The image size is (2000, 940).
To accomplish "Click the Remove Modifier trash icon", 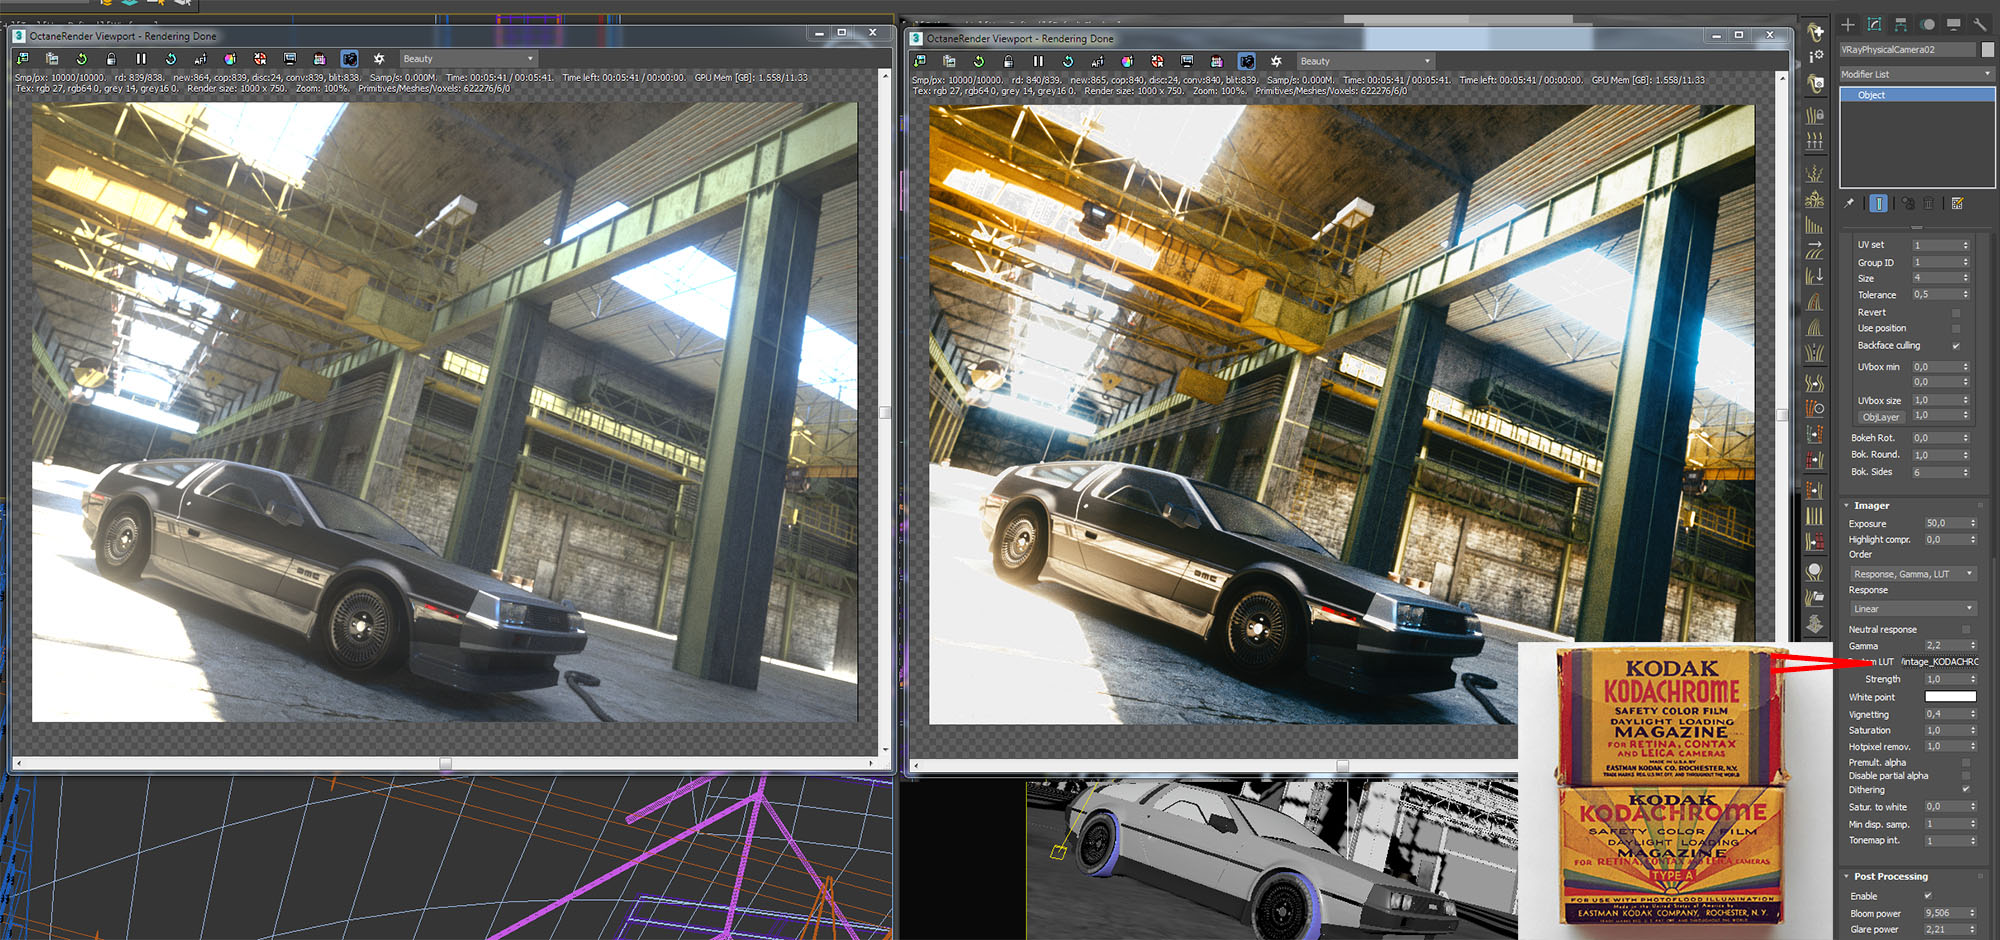I will 1929,203.
